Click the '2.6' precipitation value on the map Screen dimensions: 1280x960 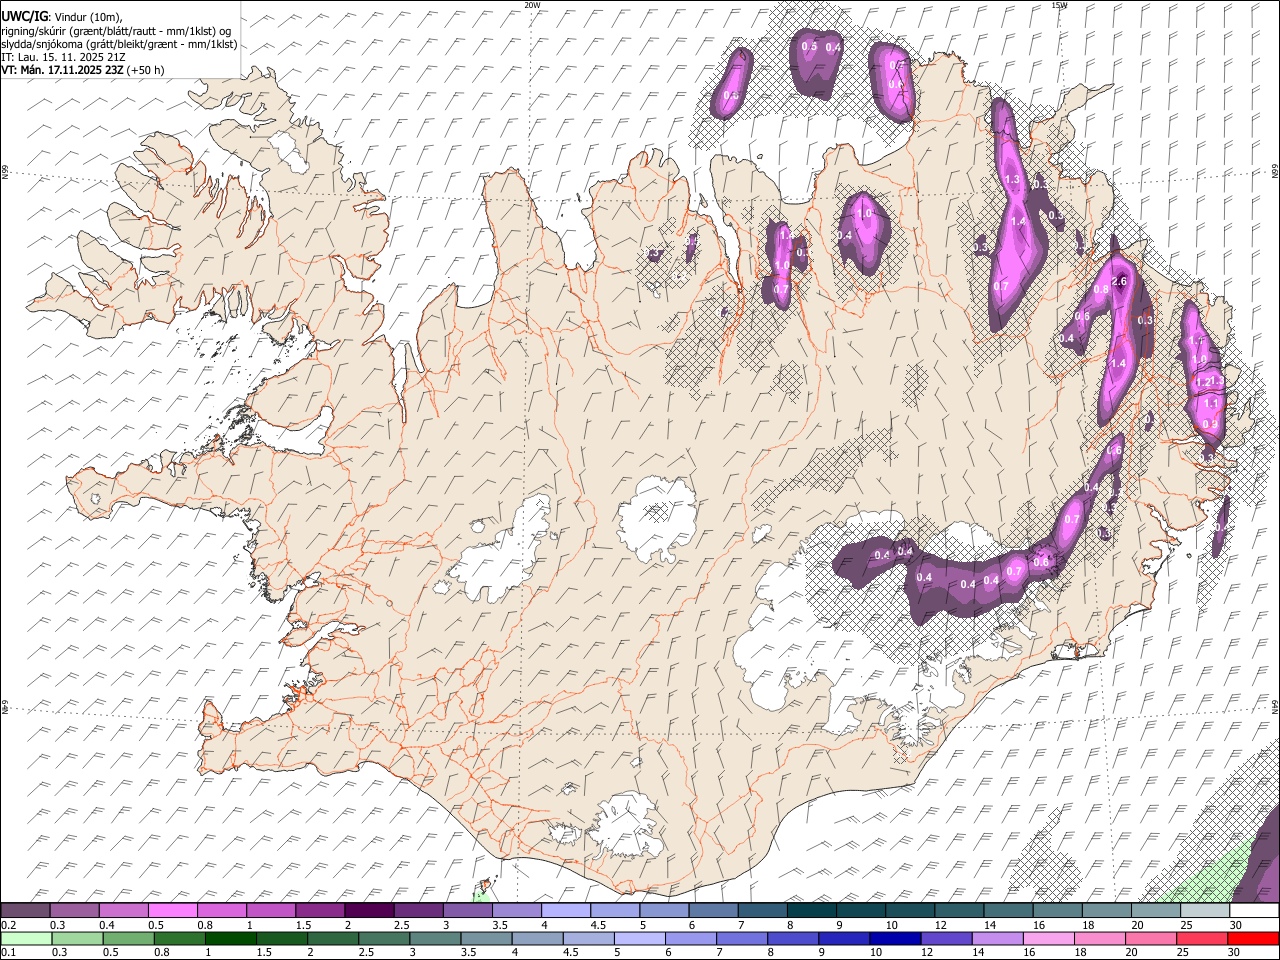tap(1119, 282)
